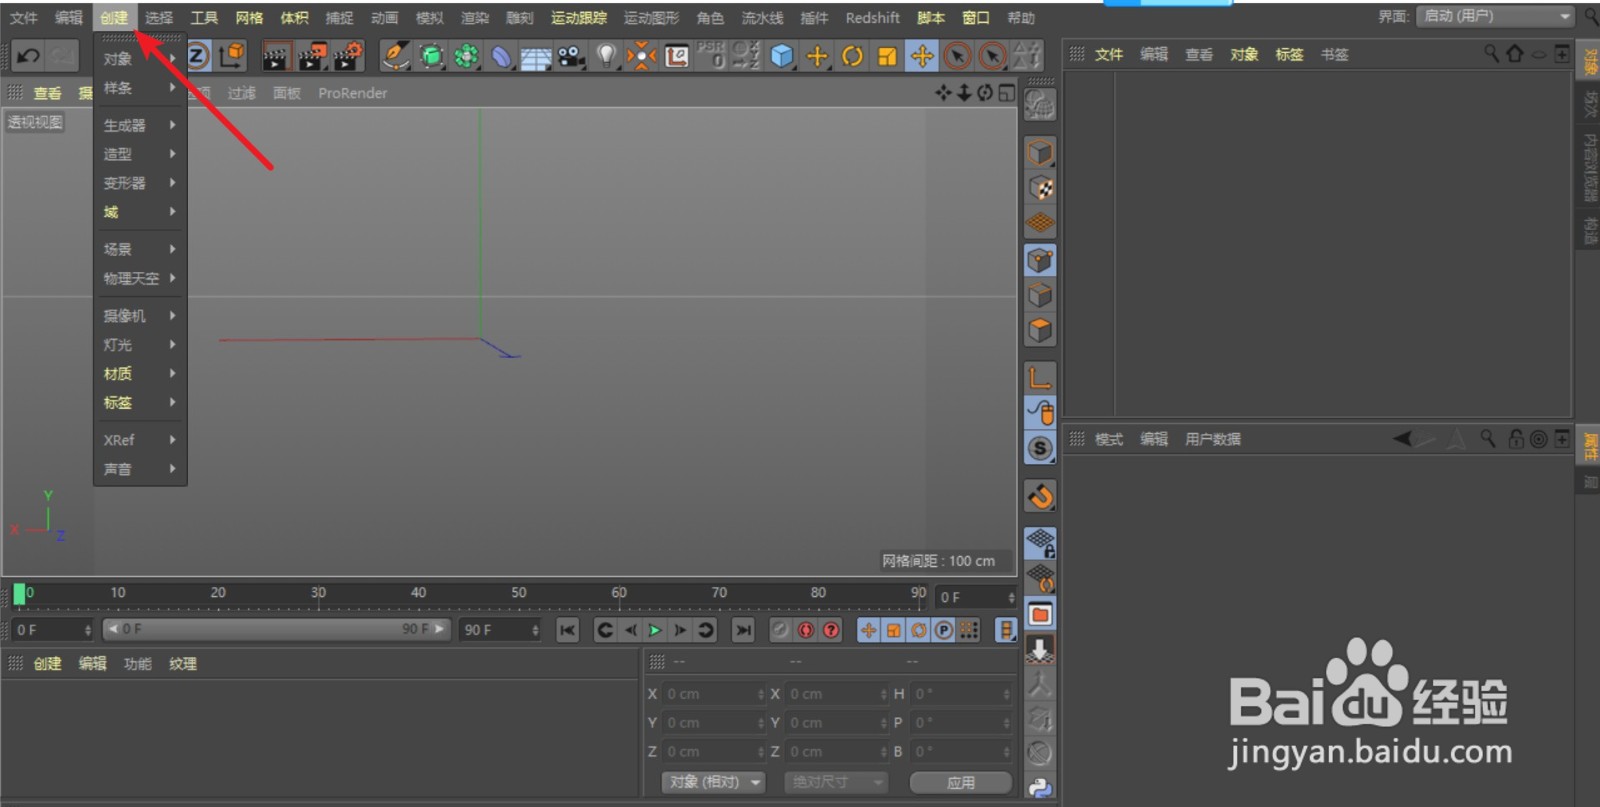This screenshot has width=1600, height=807.
Task: Toggle the Tweak mode mouse icon
Action: 1040,412
